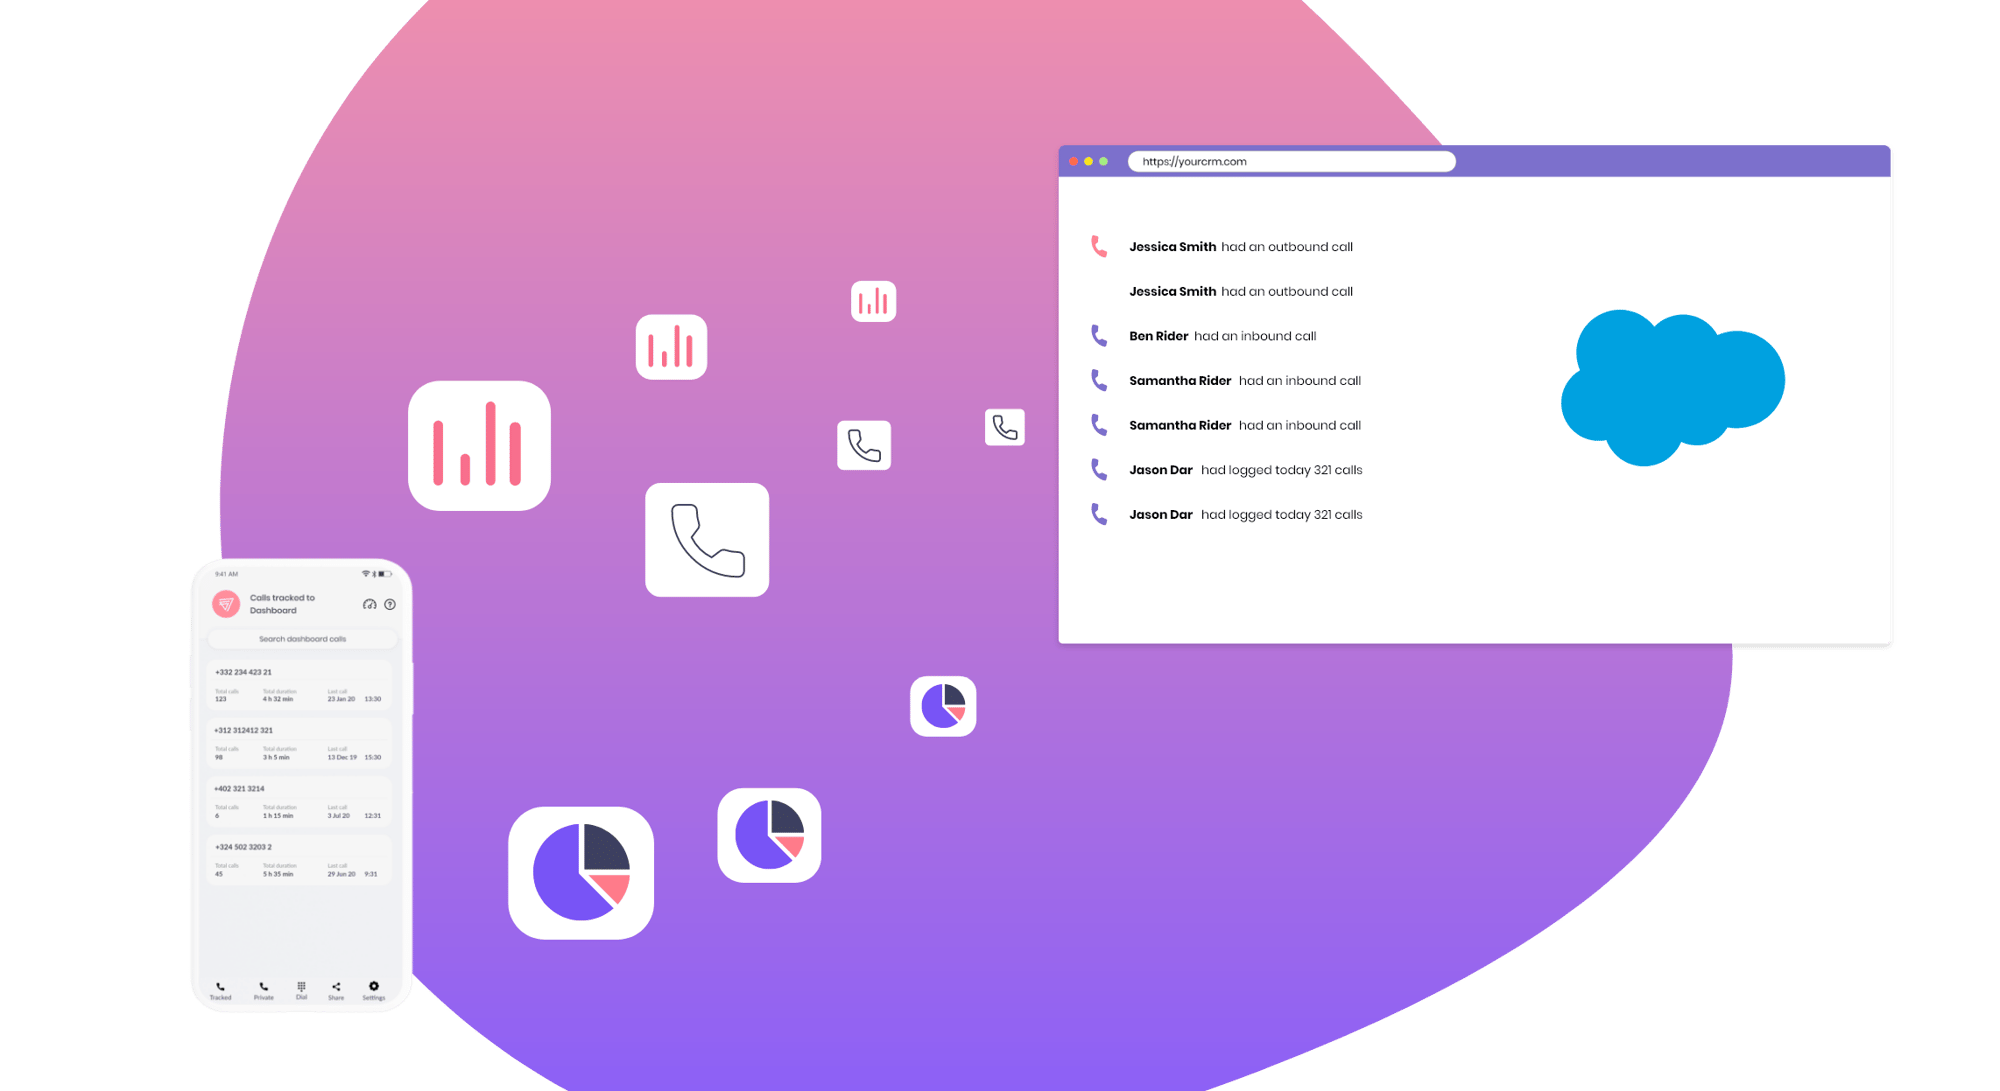Click the medium-sized bar chart icon tile
Screen dimensions: 2000x1091
(671, 347)
